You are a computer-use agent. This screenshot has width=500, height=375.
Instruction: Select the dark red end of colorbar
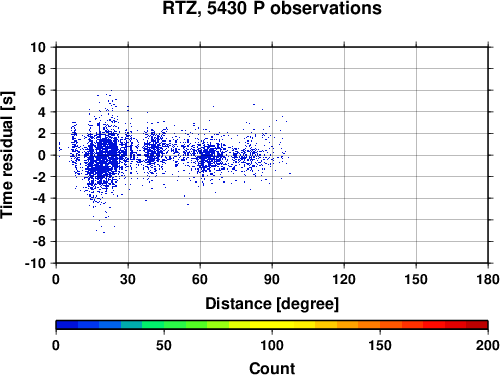tap(477, 325)
